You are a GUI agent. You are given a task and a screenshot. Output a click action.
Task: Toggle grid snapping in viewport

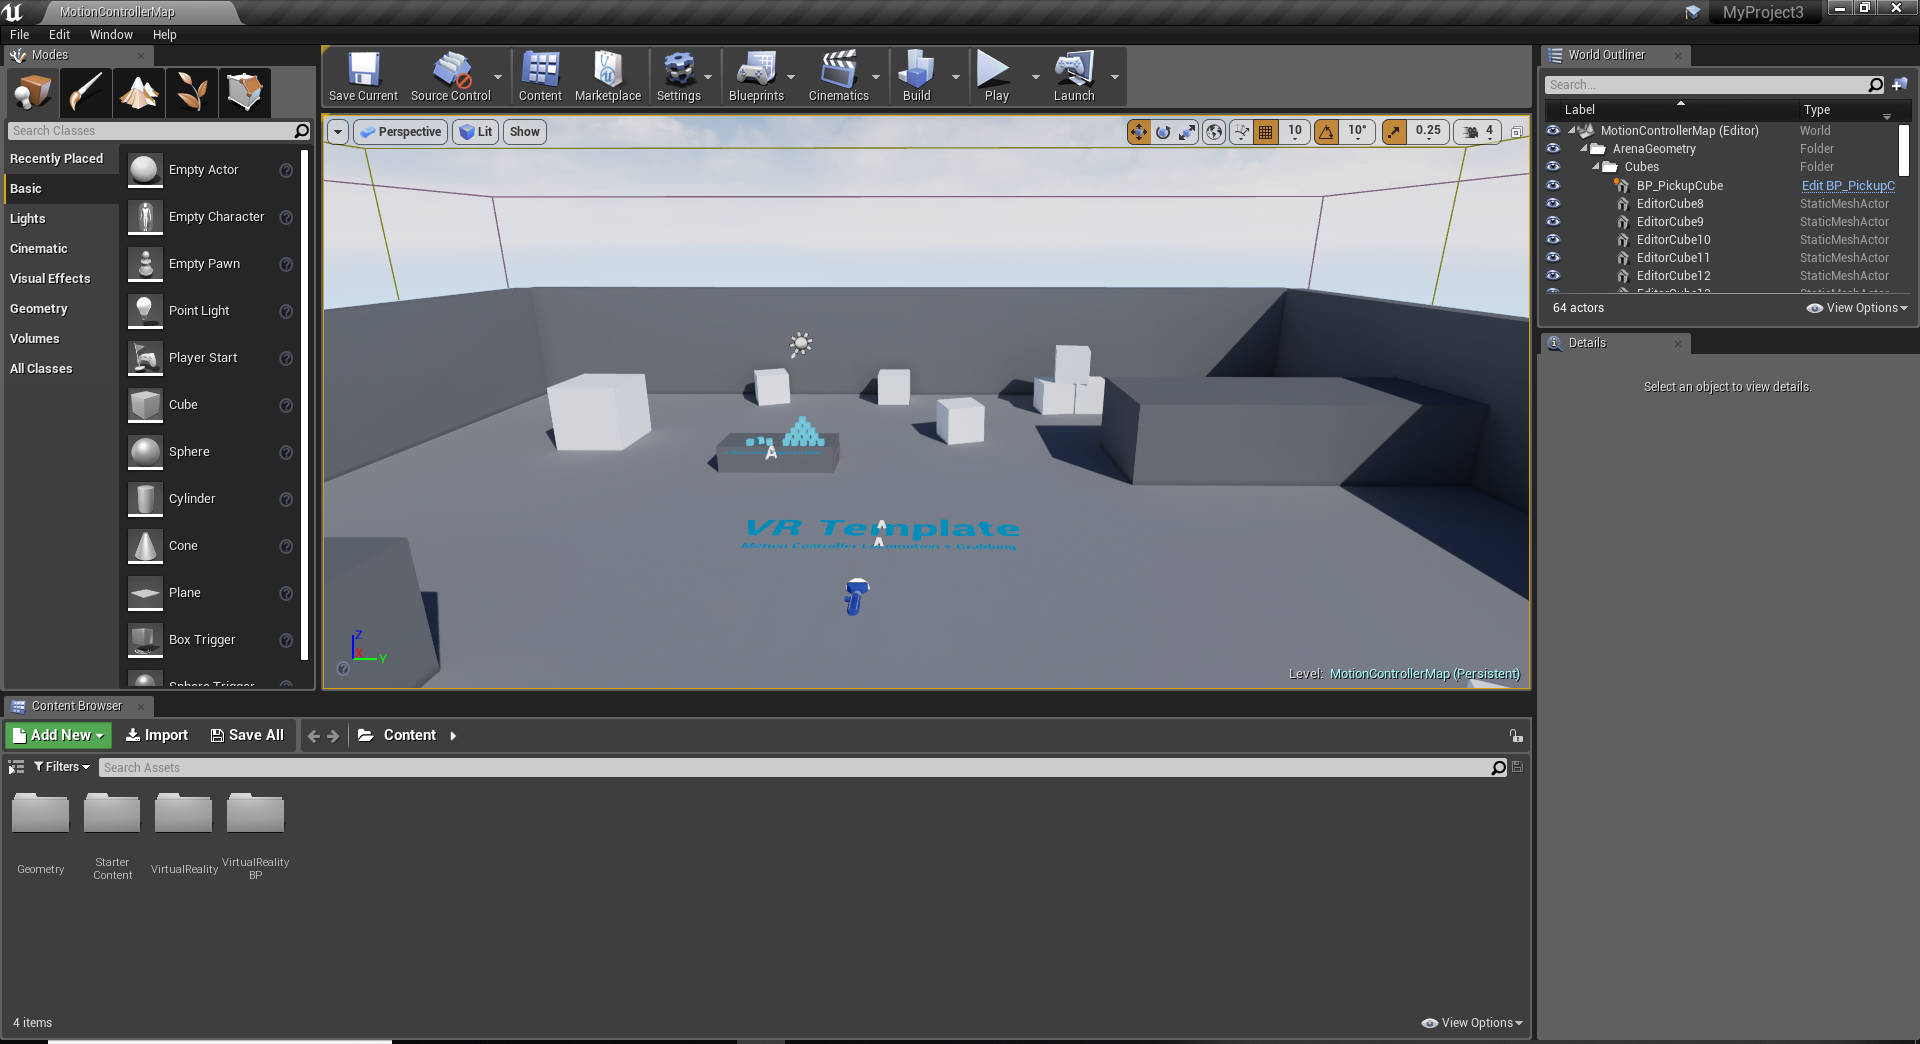tap(1266, 132)
